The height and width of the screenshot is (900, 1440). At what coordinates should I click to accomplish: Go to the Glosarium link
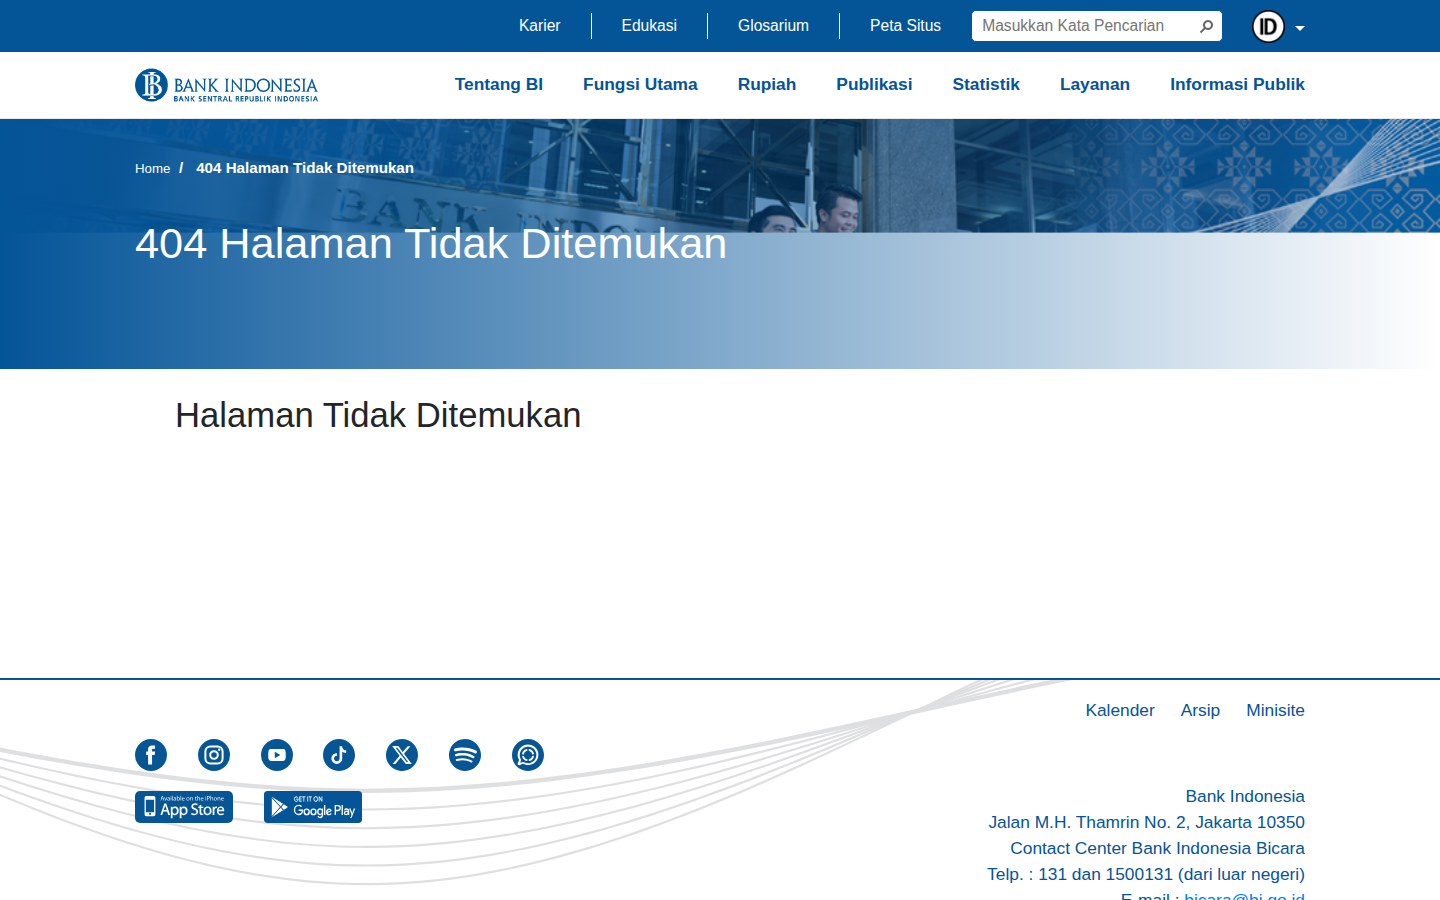pos(773,26)
